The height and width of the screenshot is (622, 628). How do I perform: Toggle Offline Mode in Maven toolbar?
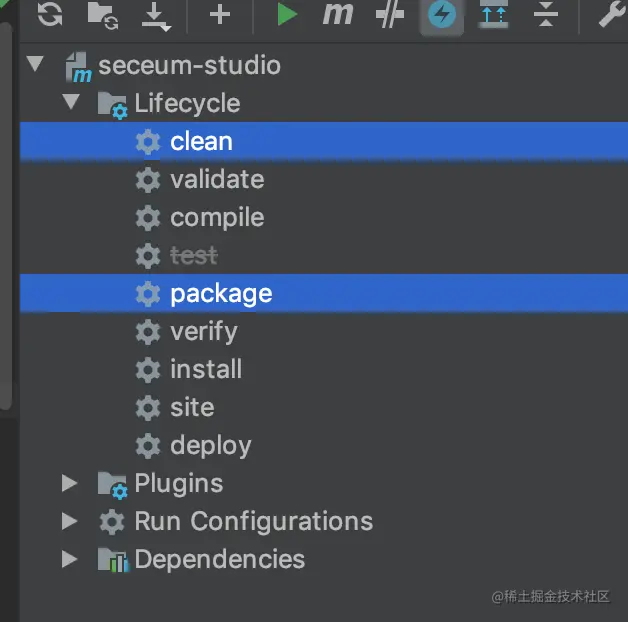click(389, 14)
